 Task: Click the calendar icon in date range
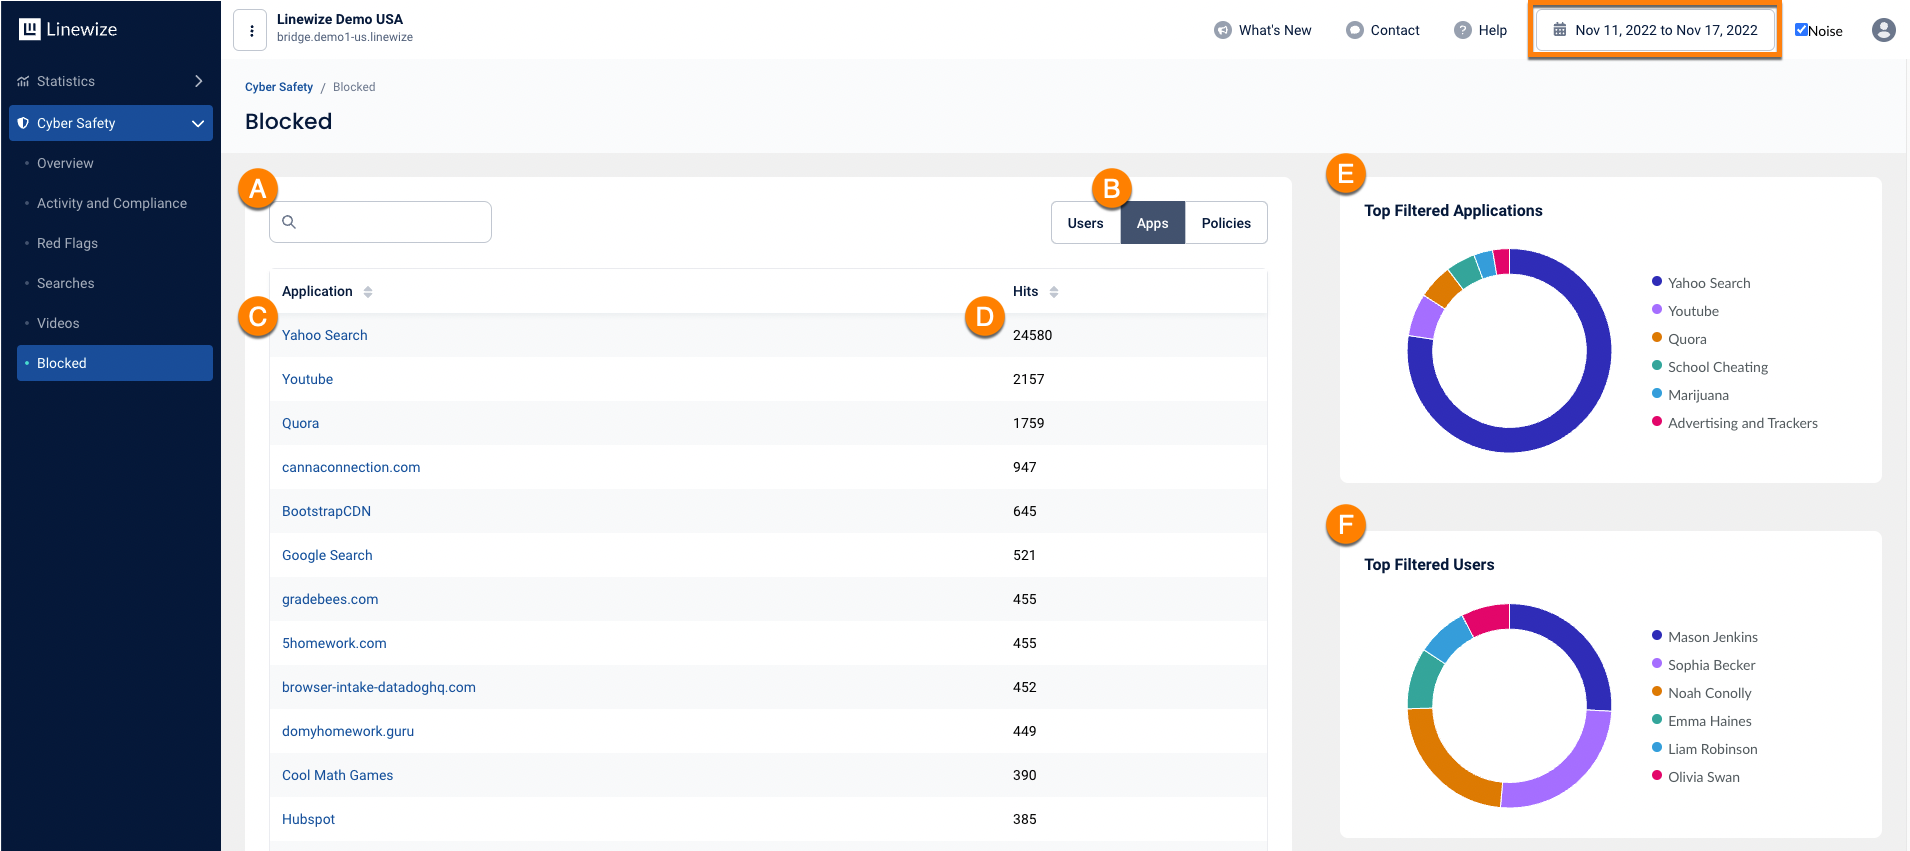(x=1559, y=30)
